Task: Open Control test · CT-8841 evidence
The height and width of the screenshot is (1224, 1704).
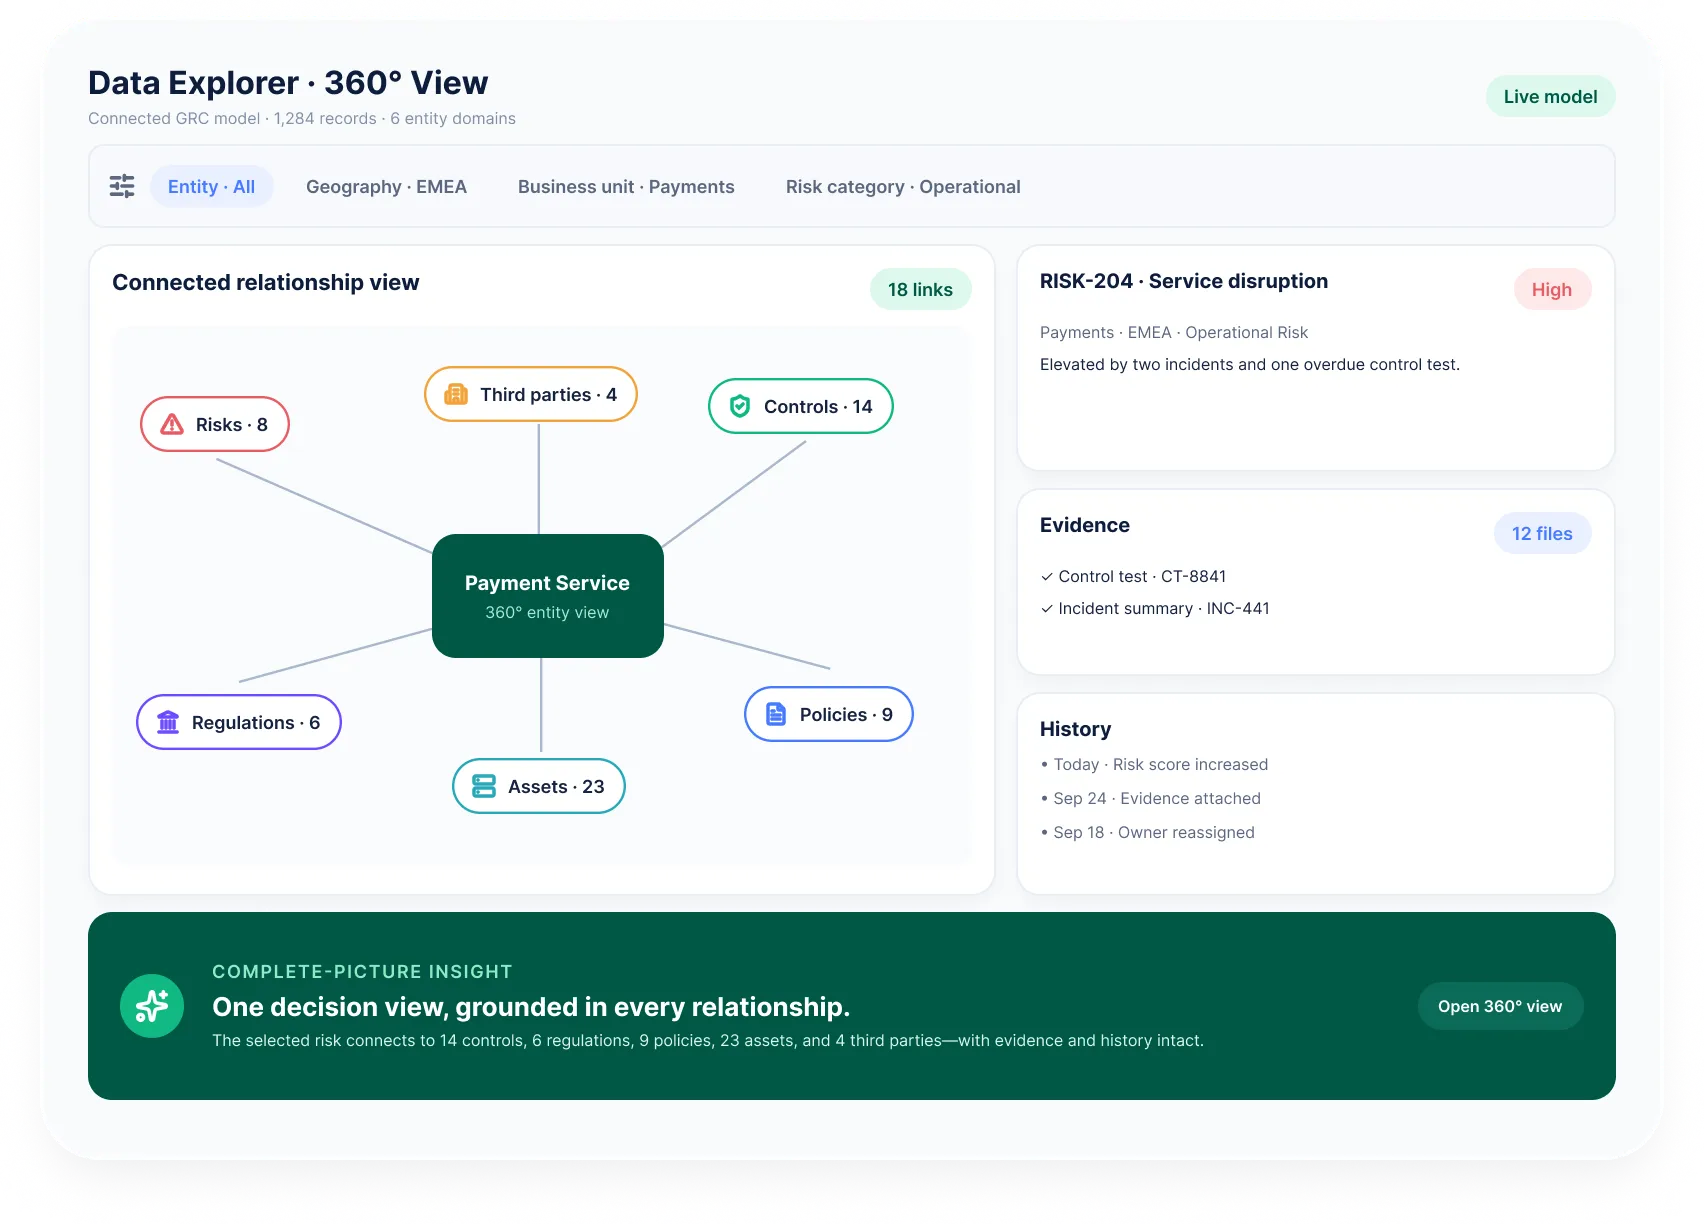Action: point(1142,576)
